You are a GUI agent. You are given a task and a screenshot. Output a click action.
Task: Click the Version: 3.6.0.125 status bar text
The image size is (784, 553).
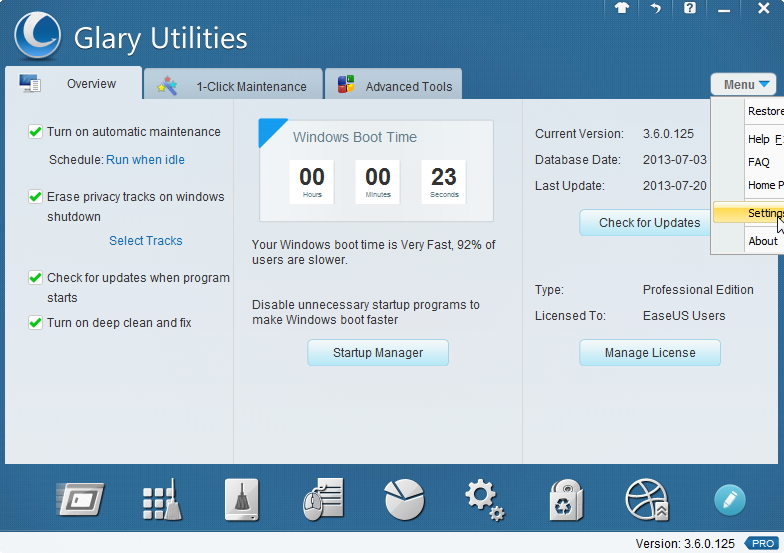point(685,544)
